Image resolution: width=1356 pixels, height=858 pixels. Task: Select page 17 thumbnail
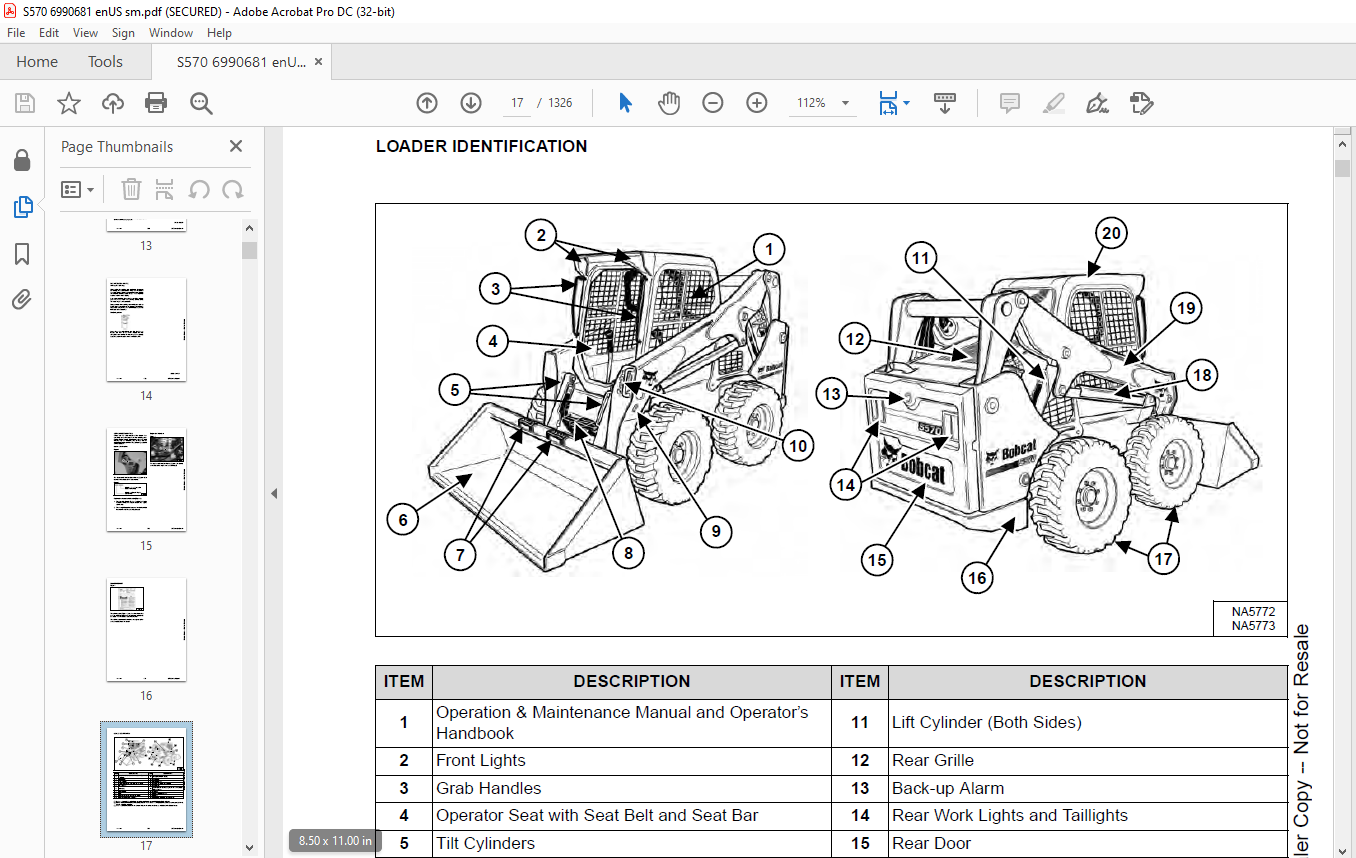[146, 779]
